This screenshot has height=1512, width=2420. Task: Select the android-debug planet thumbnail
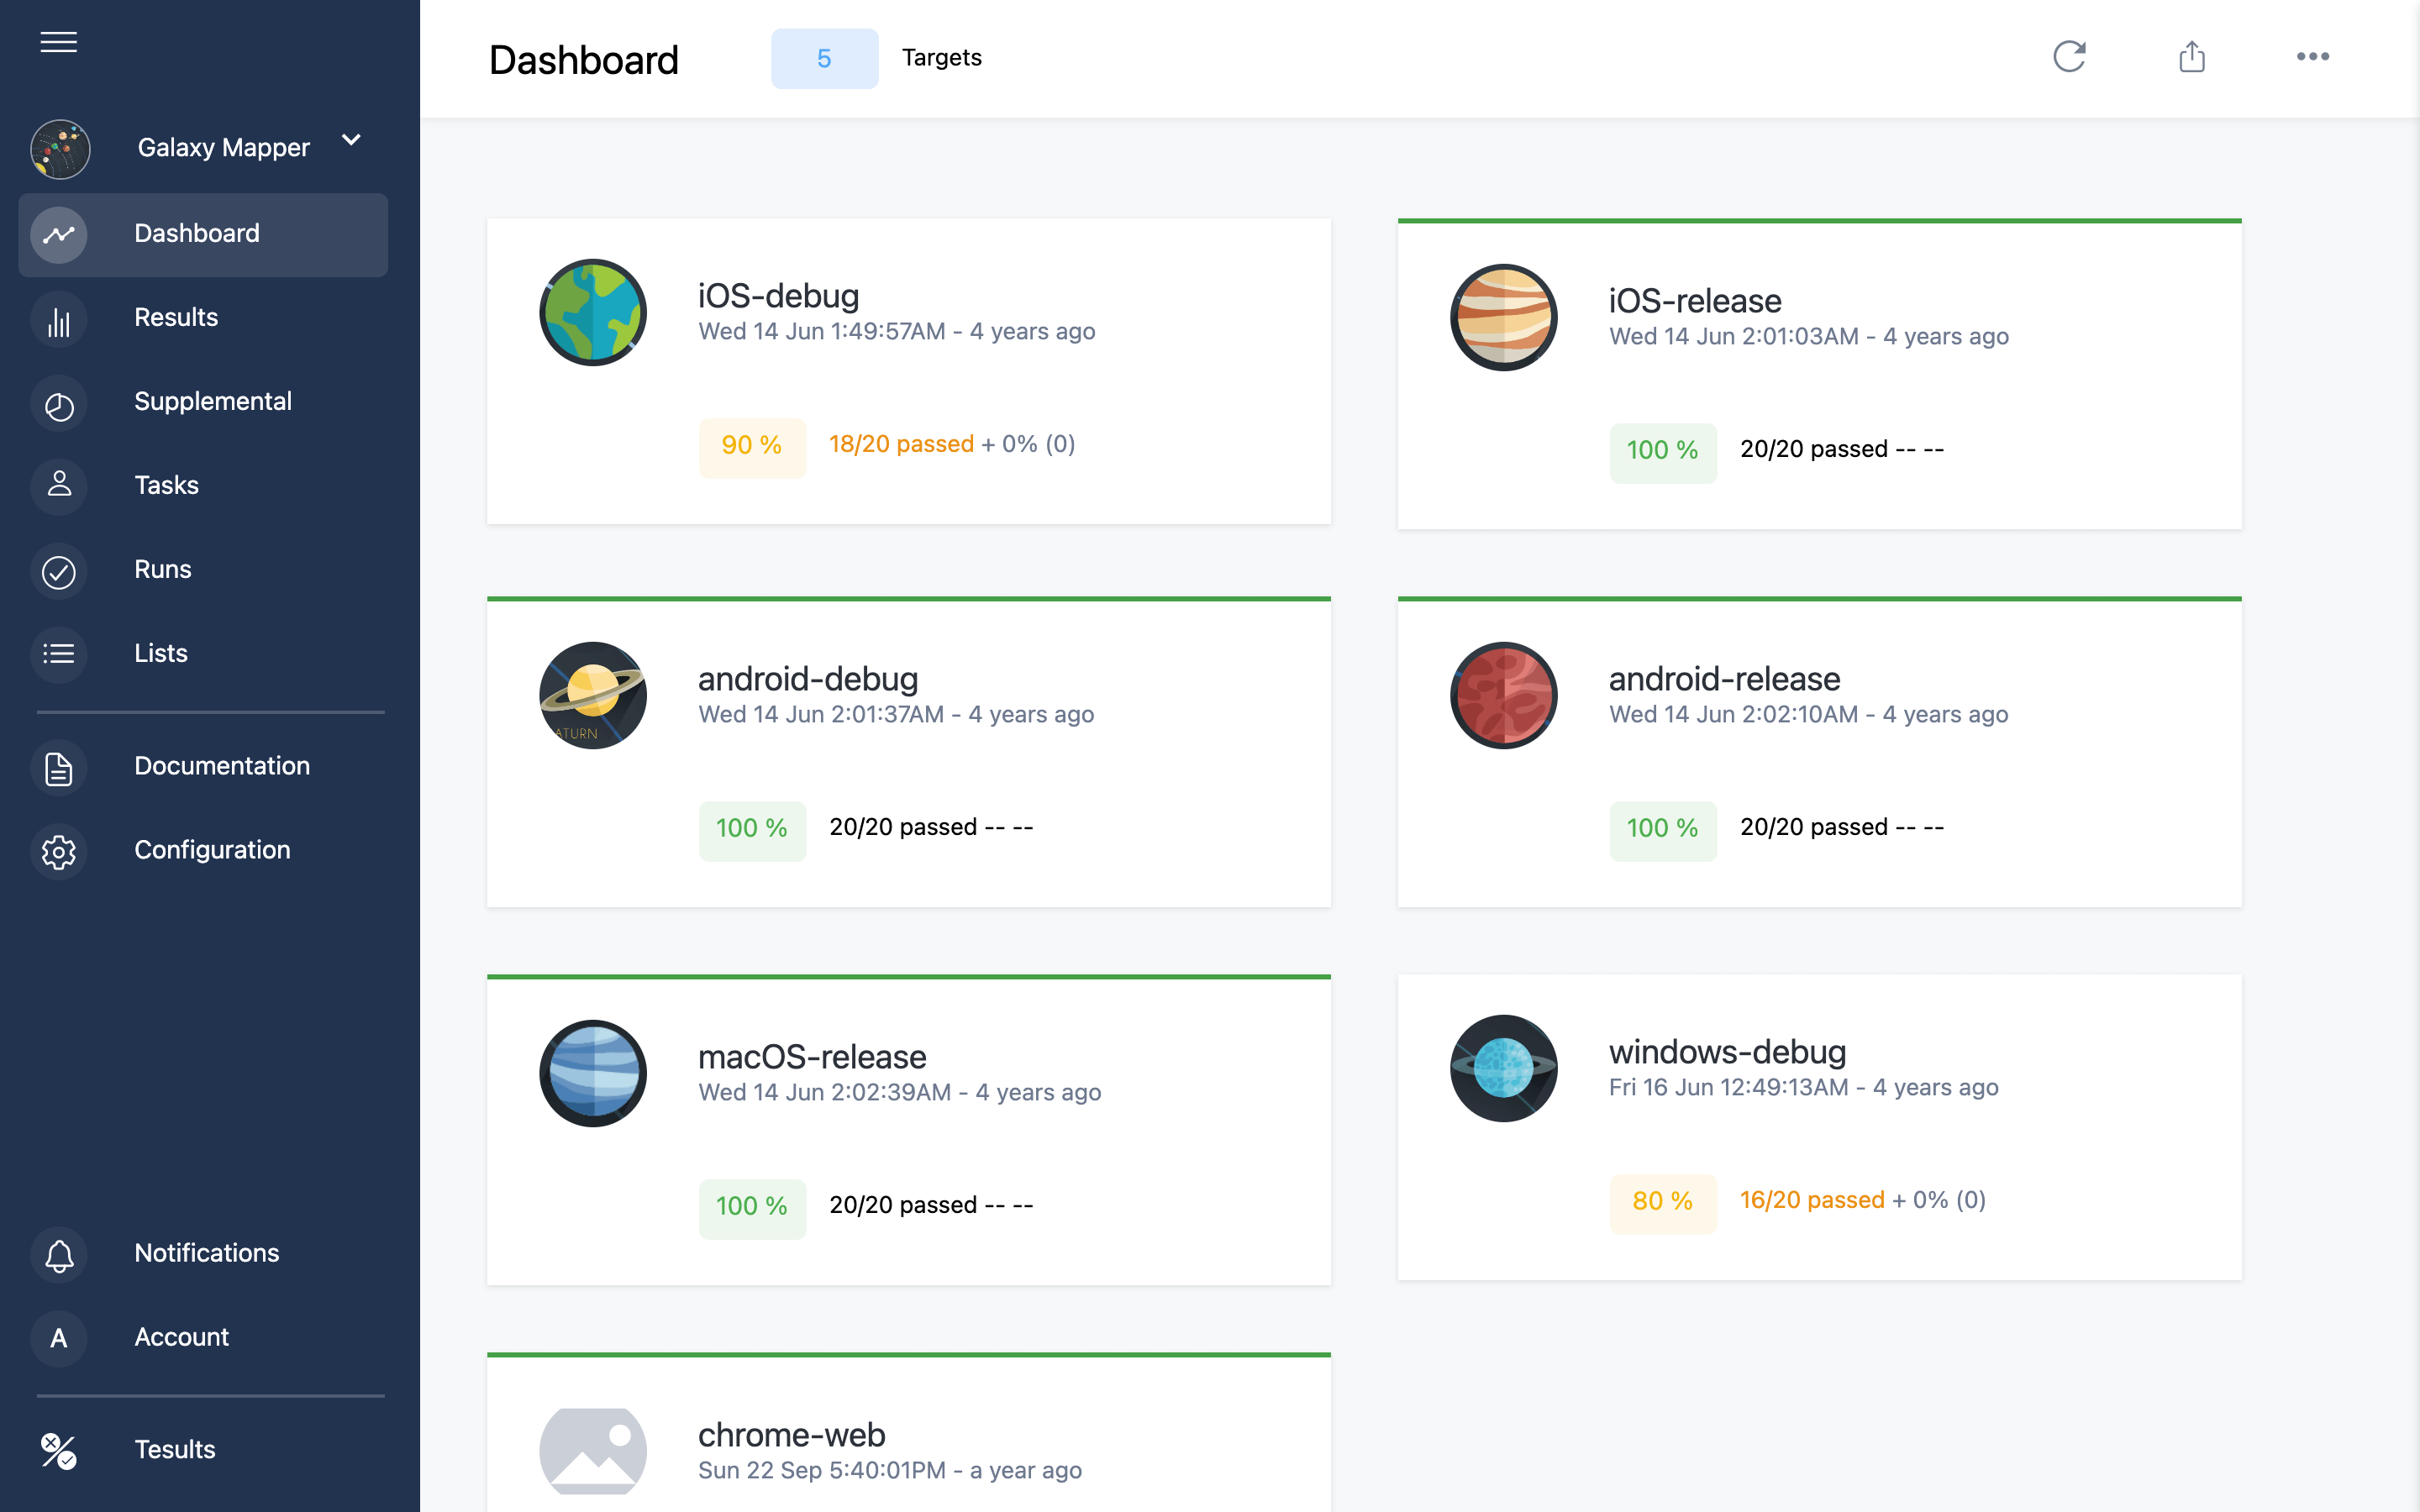tap(591, 691)
